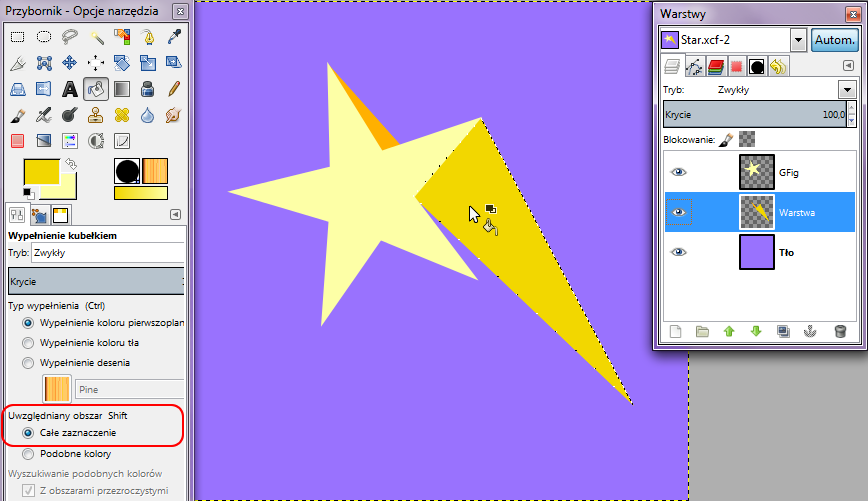Delete layer using the trash icon

pos(840,331)
